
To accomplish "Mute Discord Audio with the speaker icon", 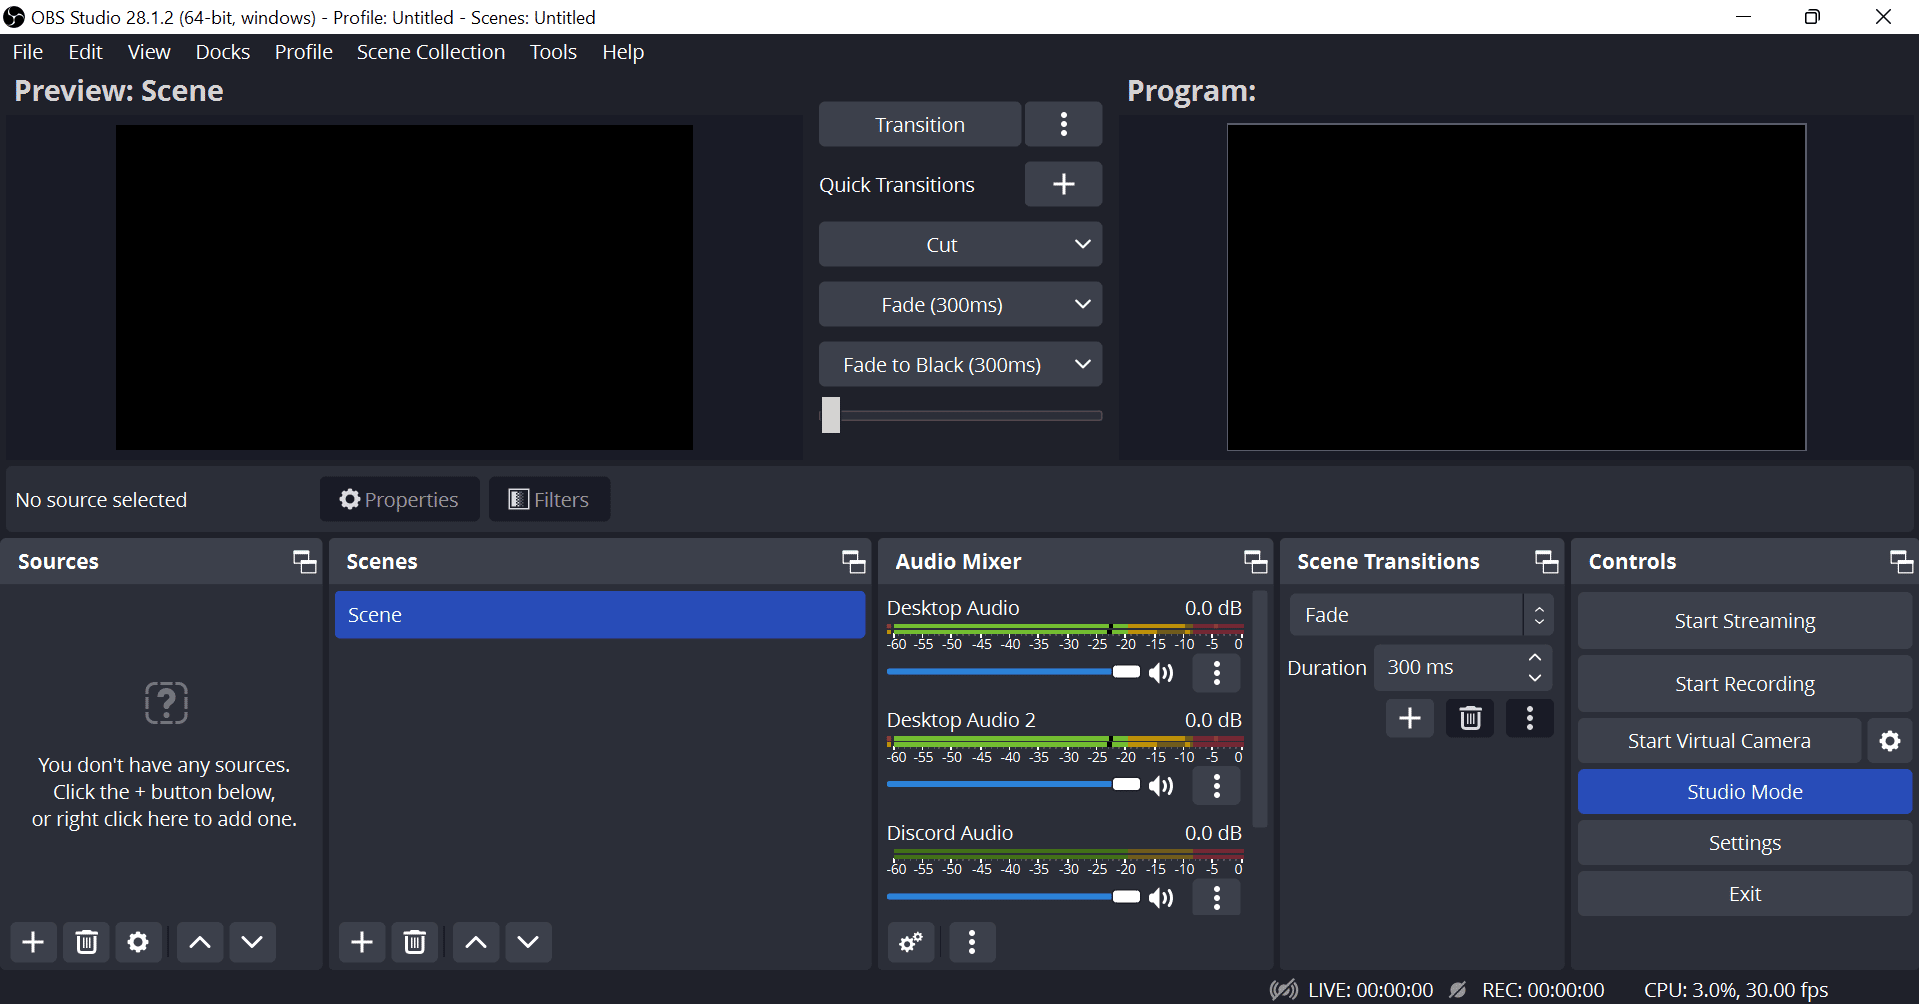I will [x=1160, y=897].
